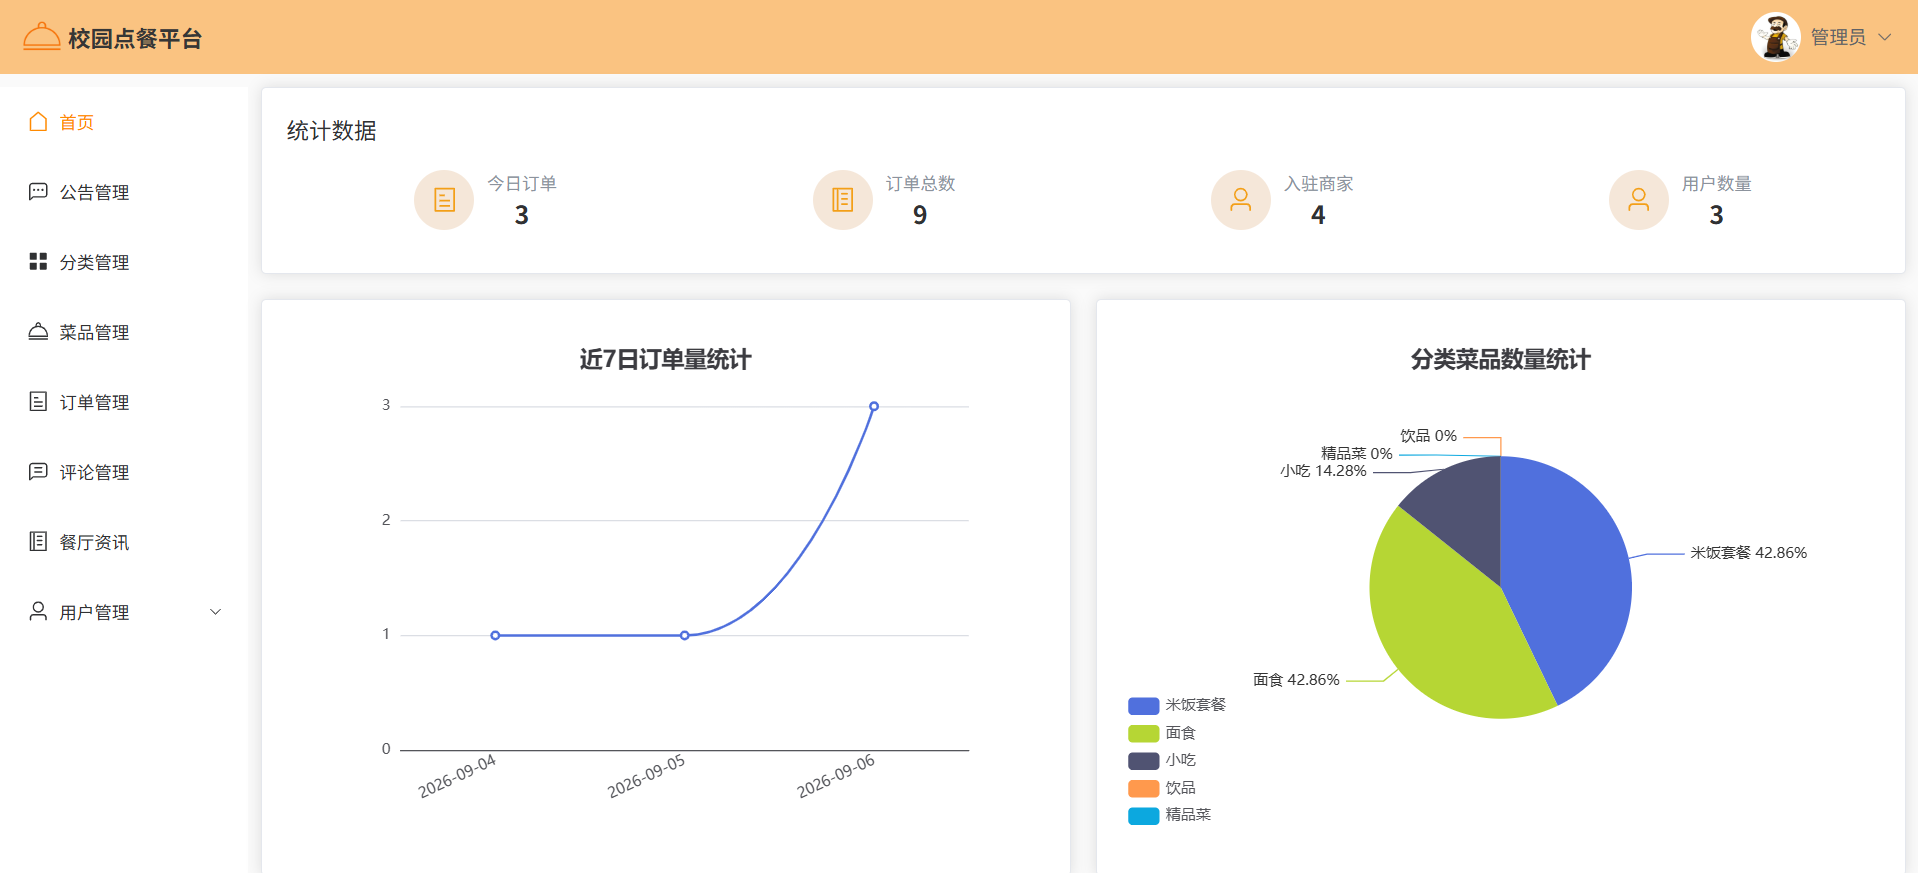Click the blue 米饭套餐 pie slice
Screen dimensions: 1918x873
click(1565, 575)
